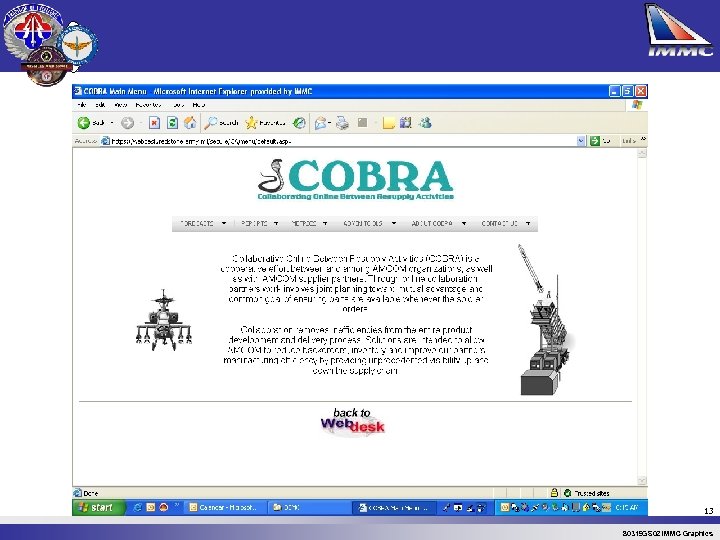Open the Tools menu
This screenshot has height=540, width=720.
[x=178, y=105]
